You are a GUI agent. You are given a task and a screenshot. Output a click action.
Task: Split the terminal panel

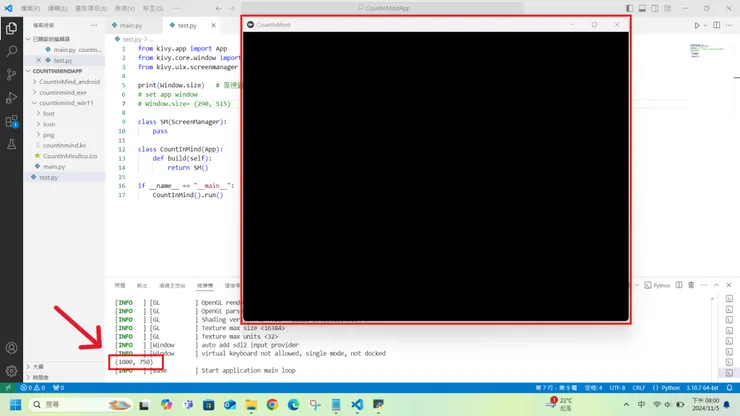pyautogui.click(x=679, y=285)
